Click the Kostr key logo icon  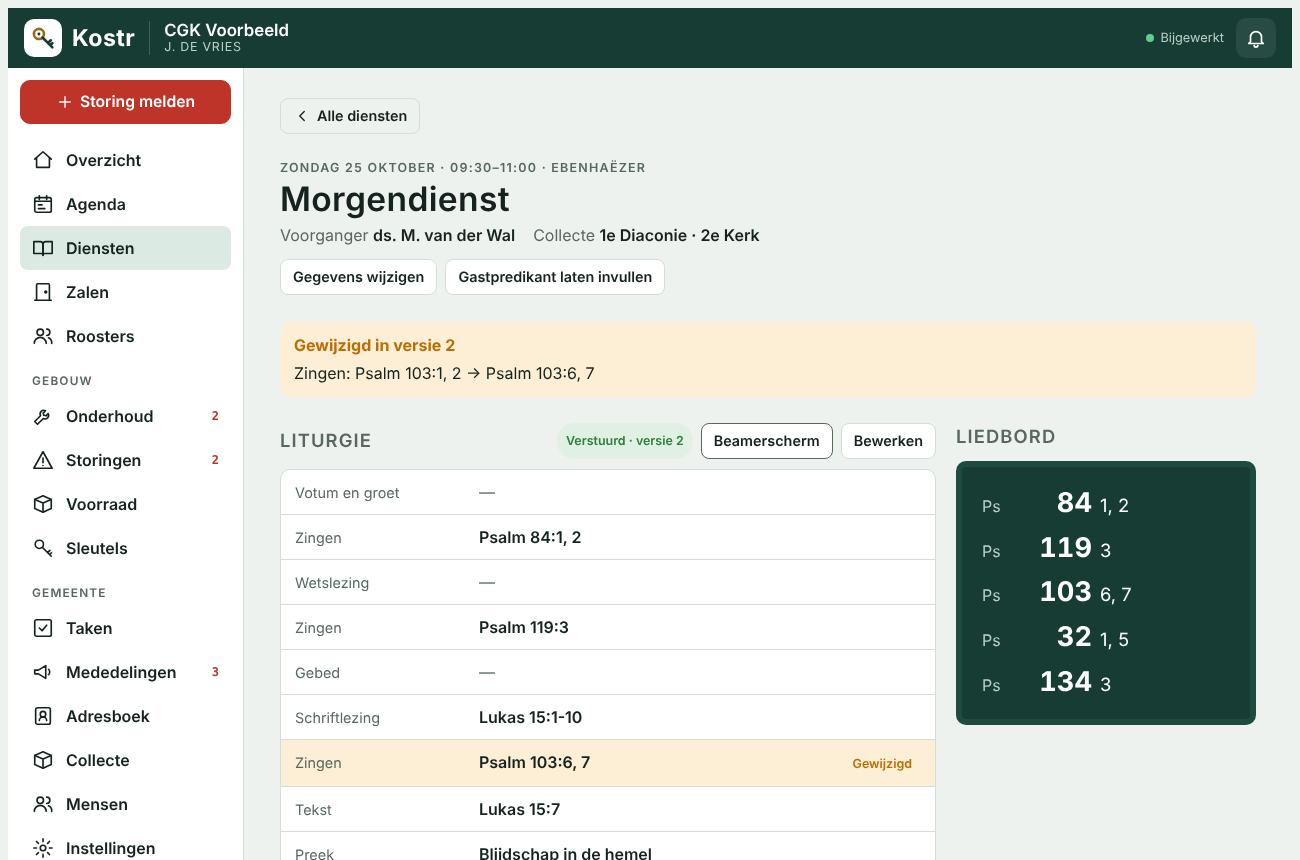(43, 38)
